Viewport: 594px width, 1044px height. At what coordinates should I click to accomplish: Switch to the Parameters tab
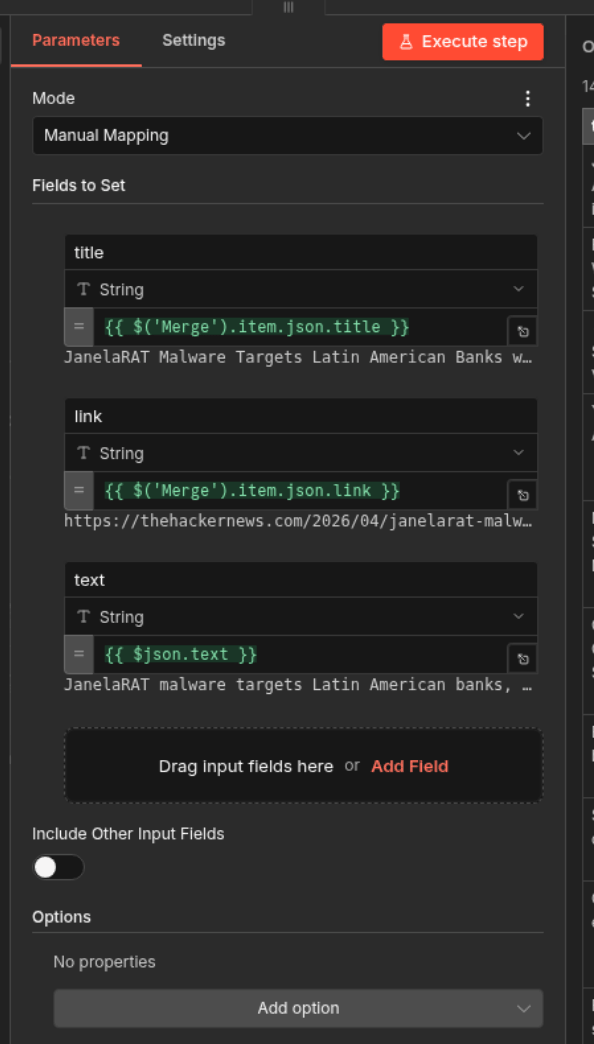coord(76,41)
